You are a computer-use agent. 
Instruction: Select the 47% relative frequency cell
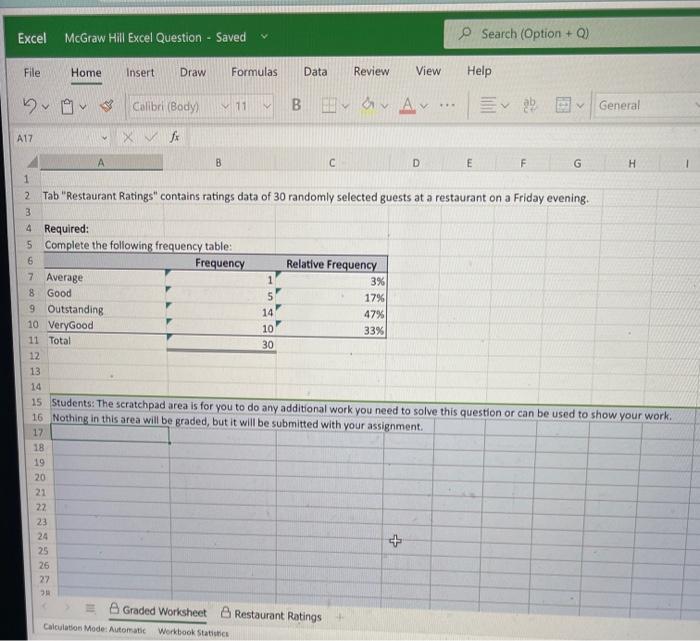[x=331, y=314]
